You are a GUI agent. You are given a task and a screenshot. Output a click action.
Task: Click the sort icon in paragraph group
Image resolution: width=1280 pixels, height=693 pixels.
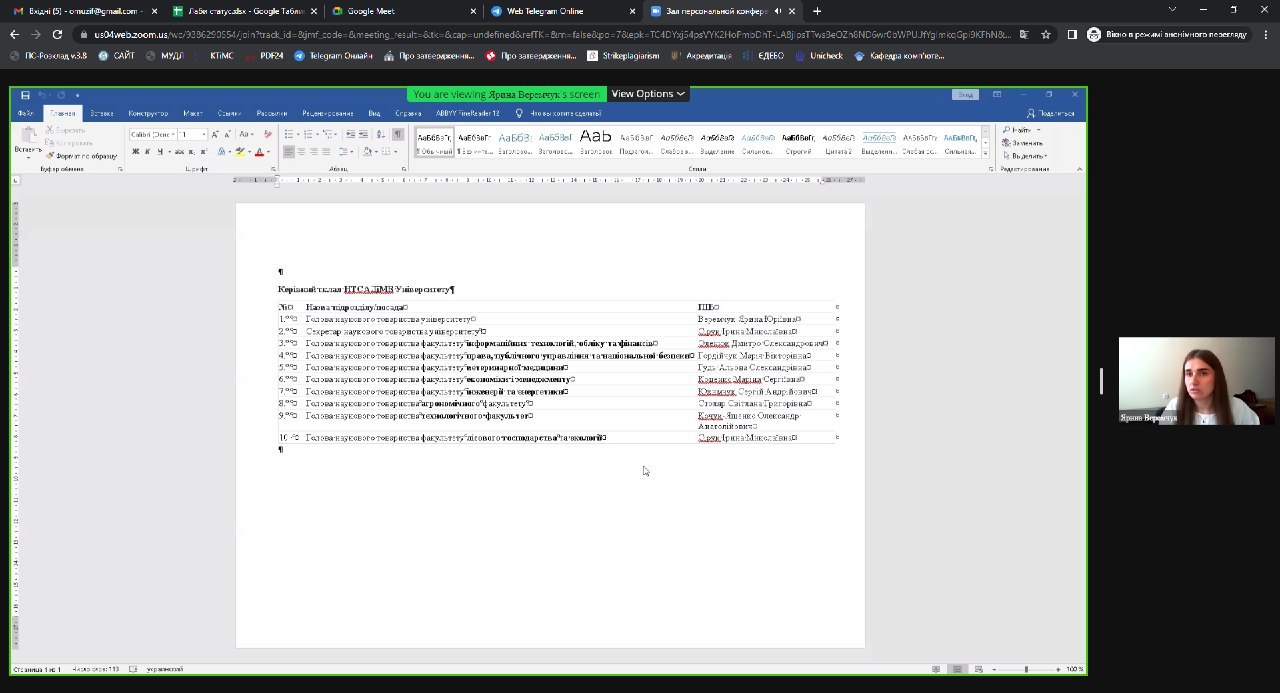click(381, 134)
